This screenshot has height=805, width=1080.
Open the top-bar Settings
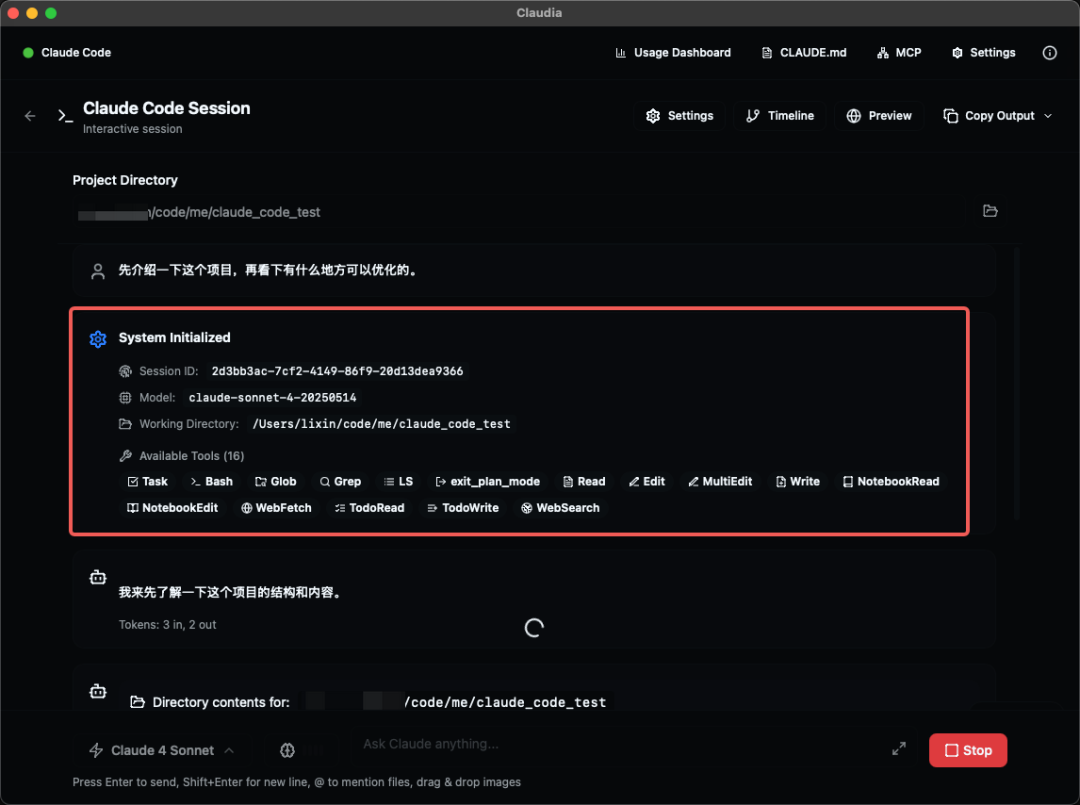pyautogui.click(x=983, y=53)
